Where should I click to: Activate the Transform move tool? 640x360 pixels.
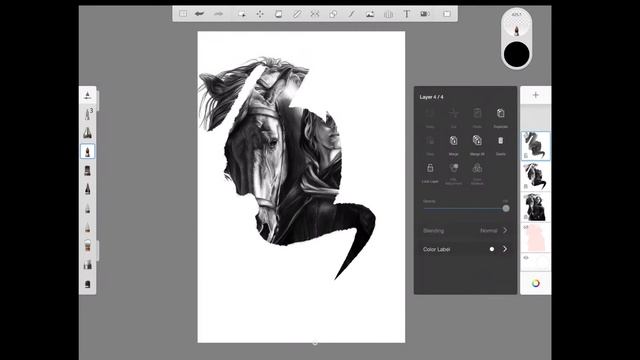260,14
